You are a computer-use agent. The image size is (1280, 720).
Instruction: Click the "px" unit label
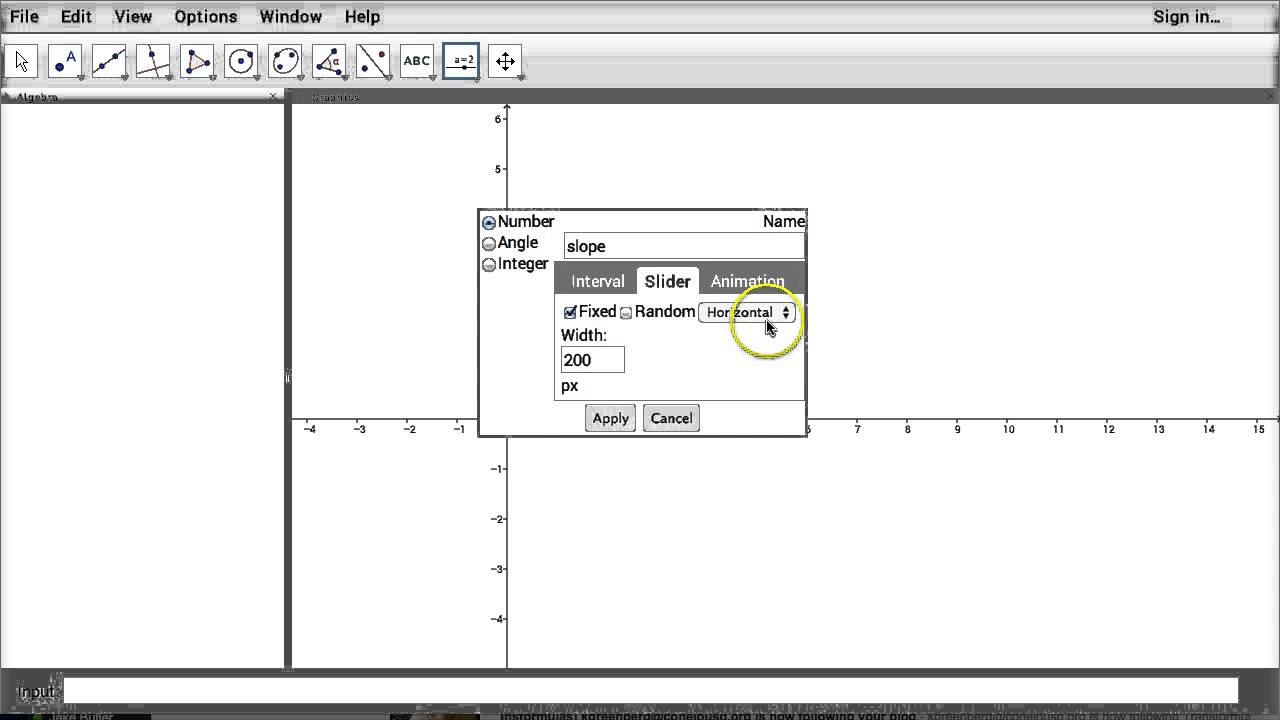pyautogui.click(x=569, y=385)
